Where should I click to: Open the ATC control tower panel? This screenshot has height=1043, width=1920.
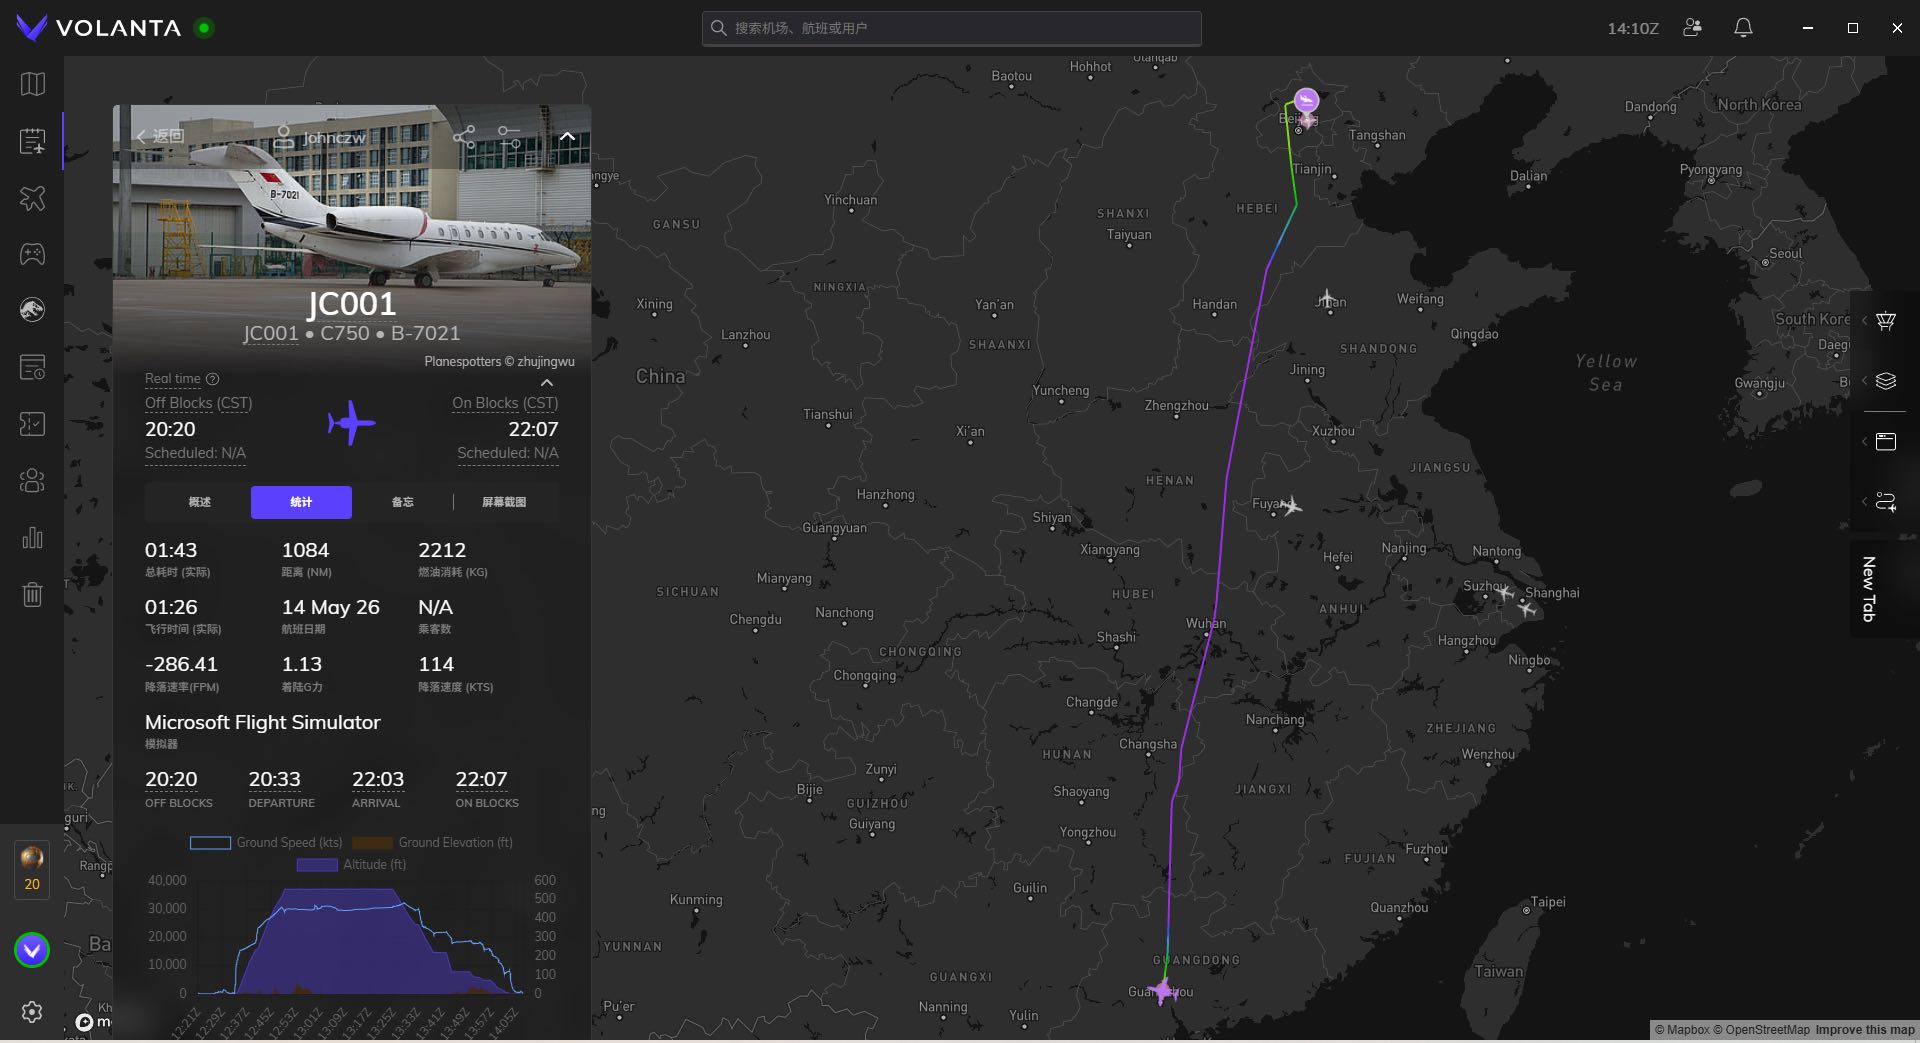pyautogui.click(x=1885, y=321)
